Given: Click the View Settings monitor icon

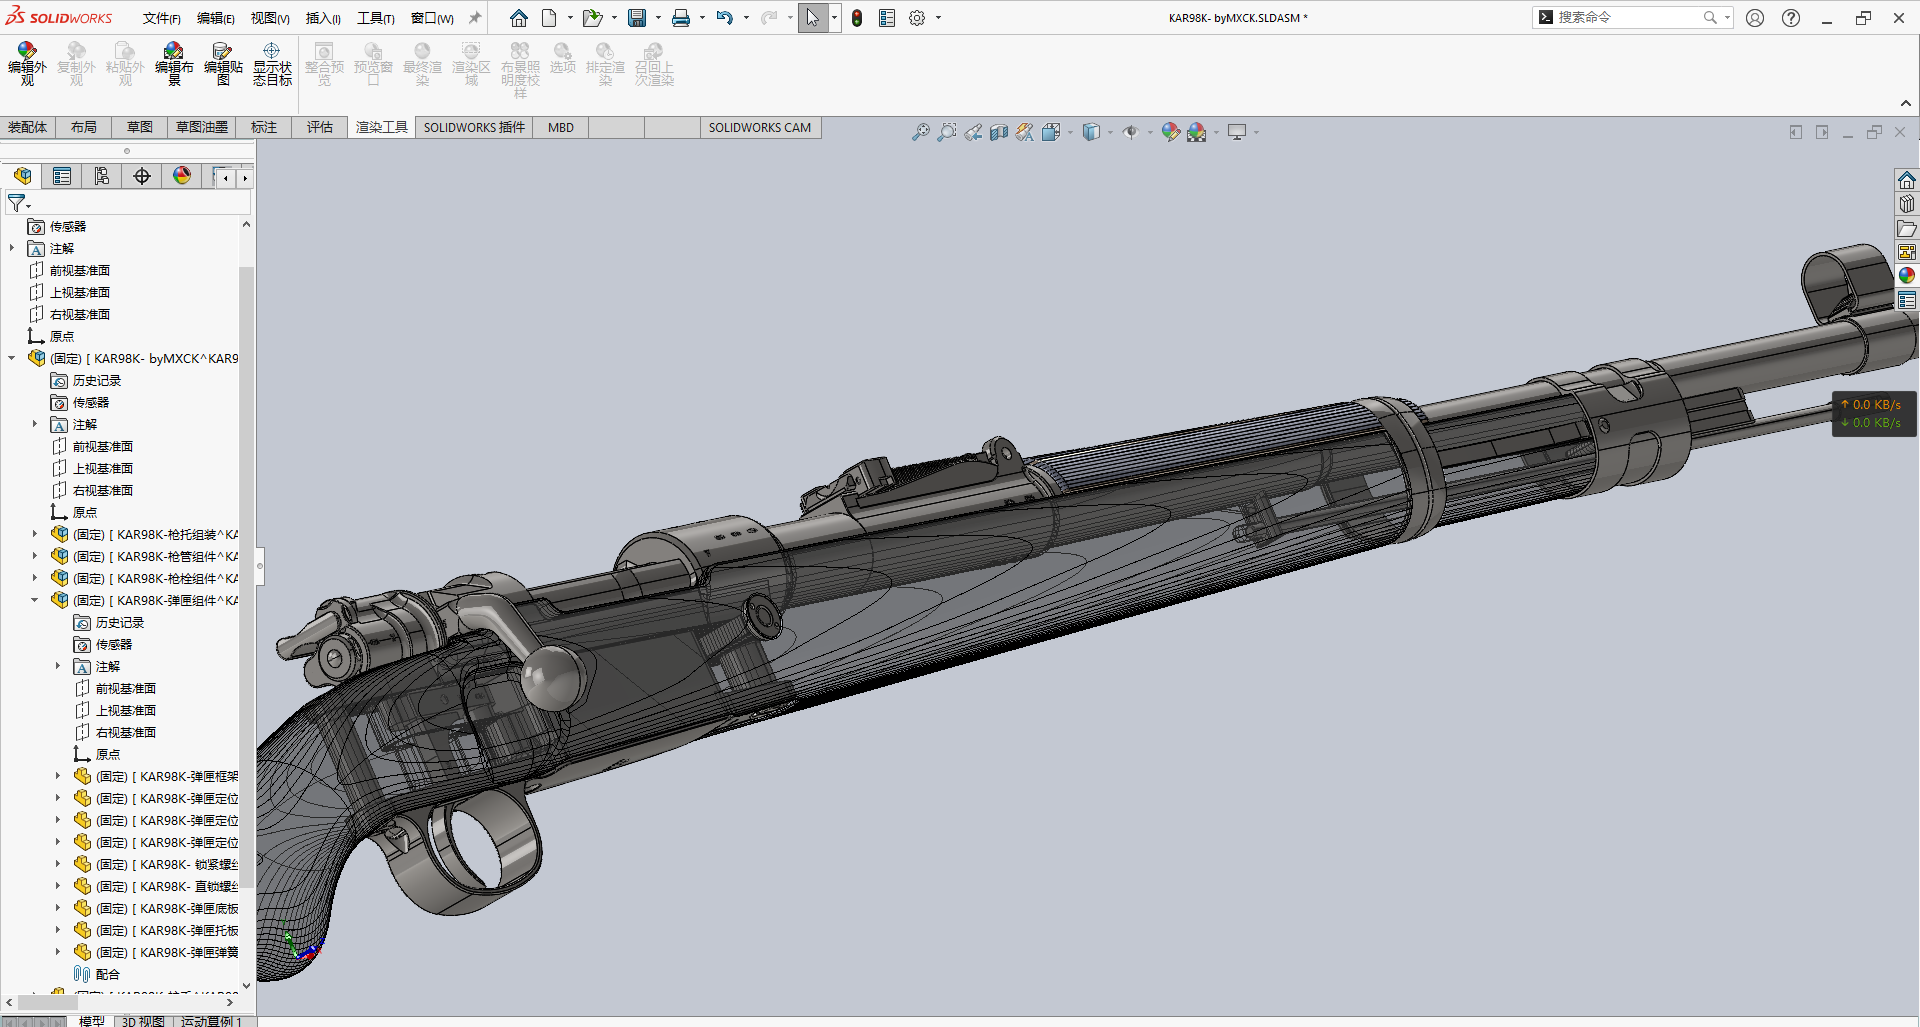Looking at the screenshot, I should 1237,132.
